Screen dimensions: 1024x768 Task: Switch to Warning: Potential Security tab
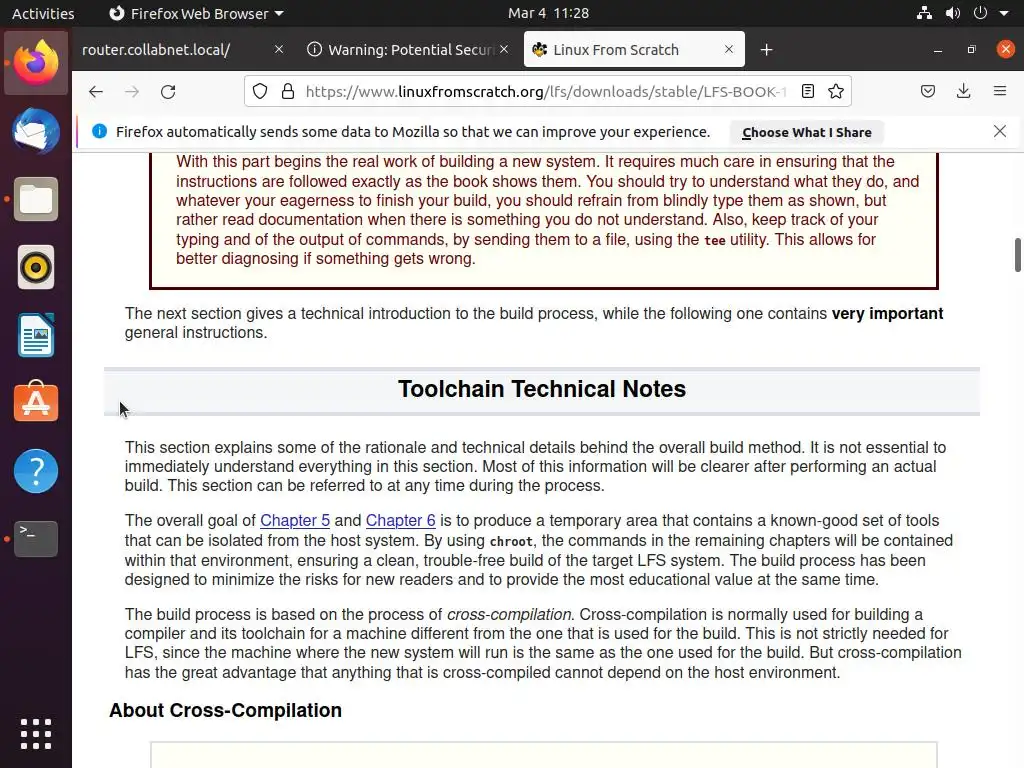(x=408, y=50)
